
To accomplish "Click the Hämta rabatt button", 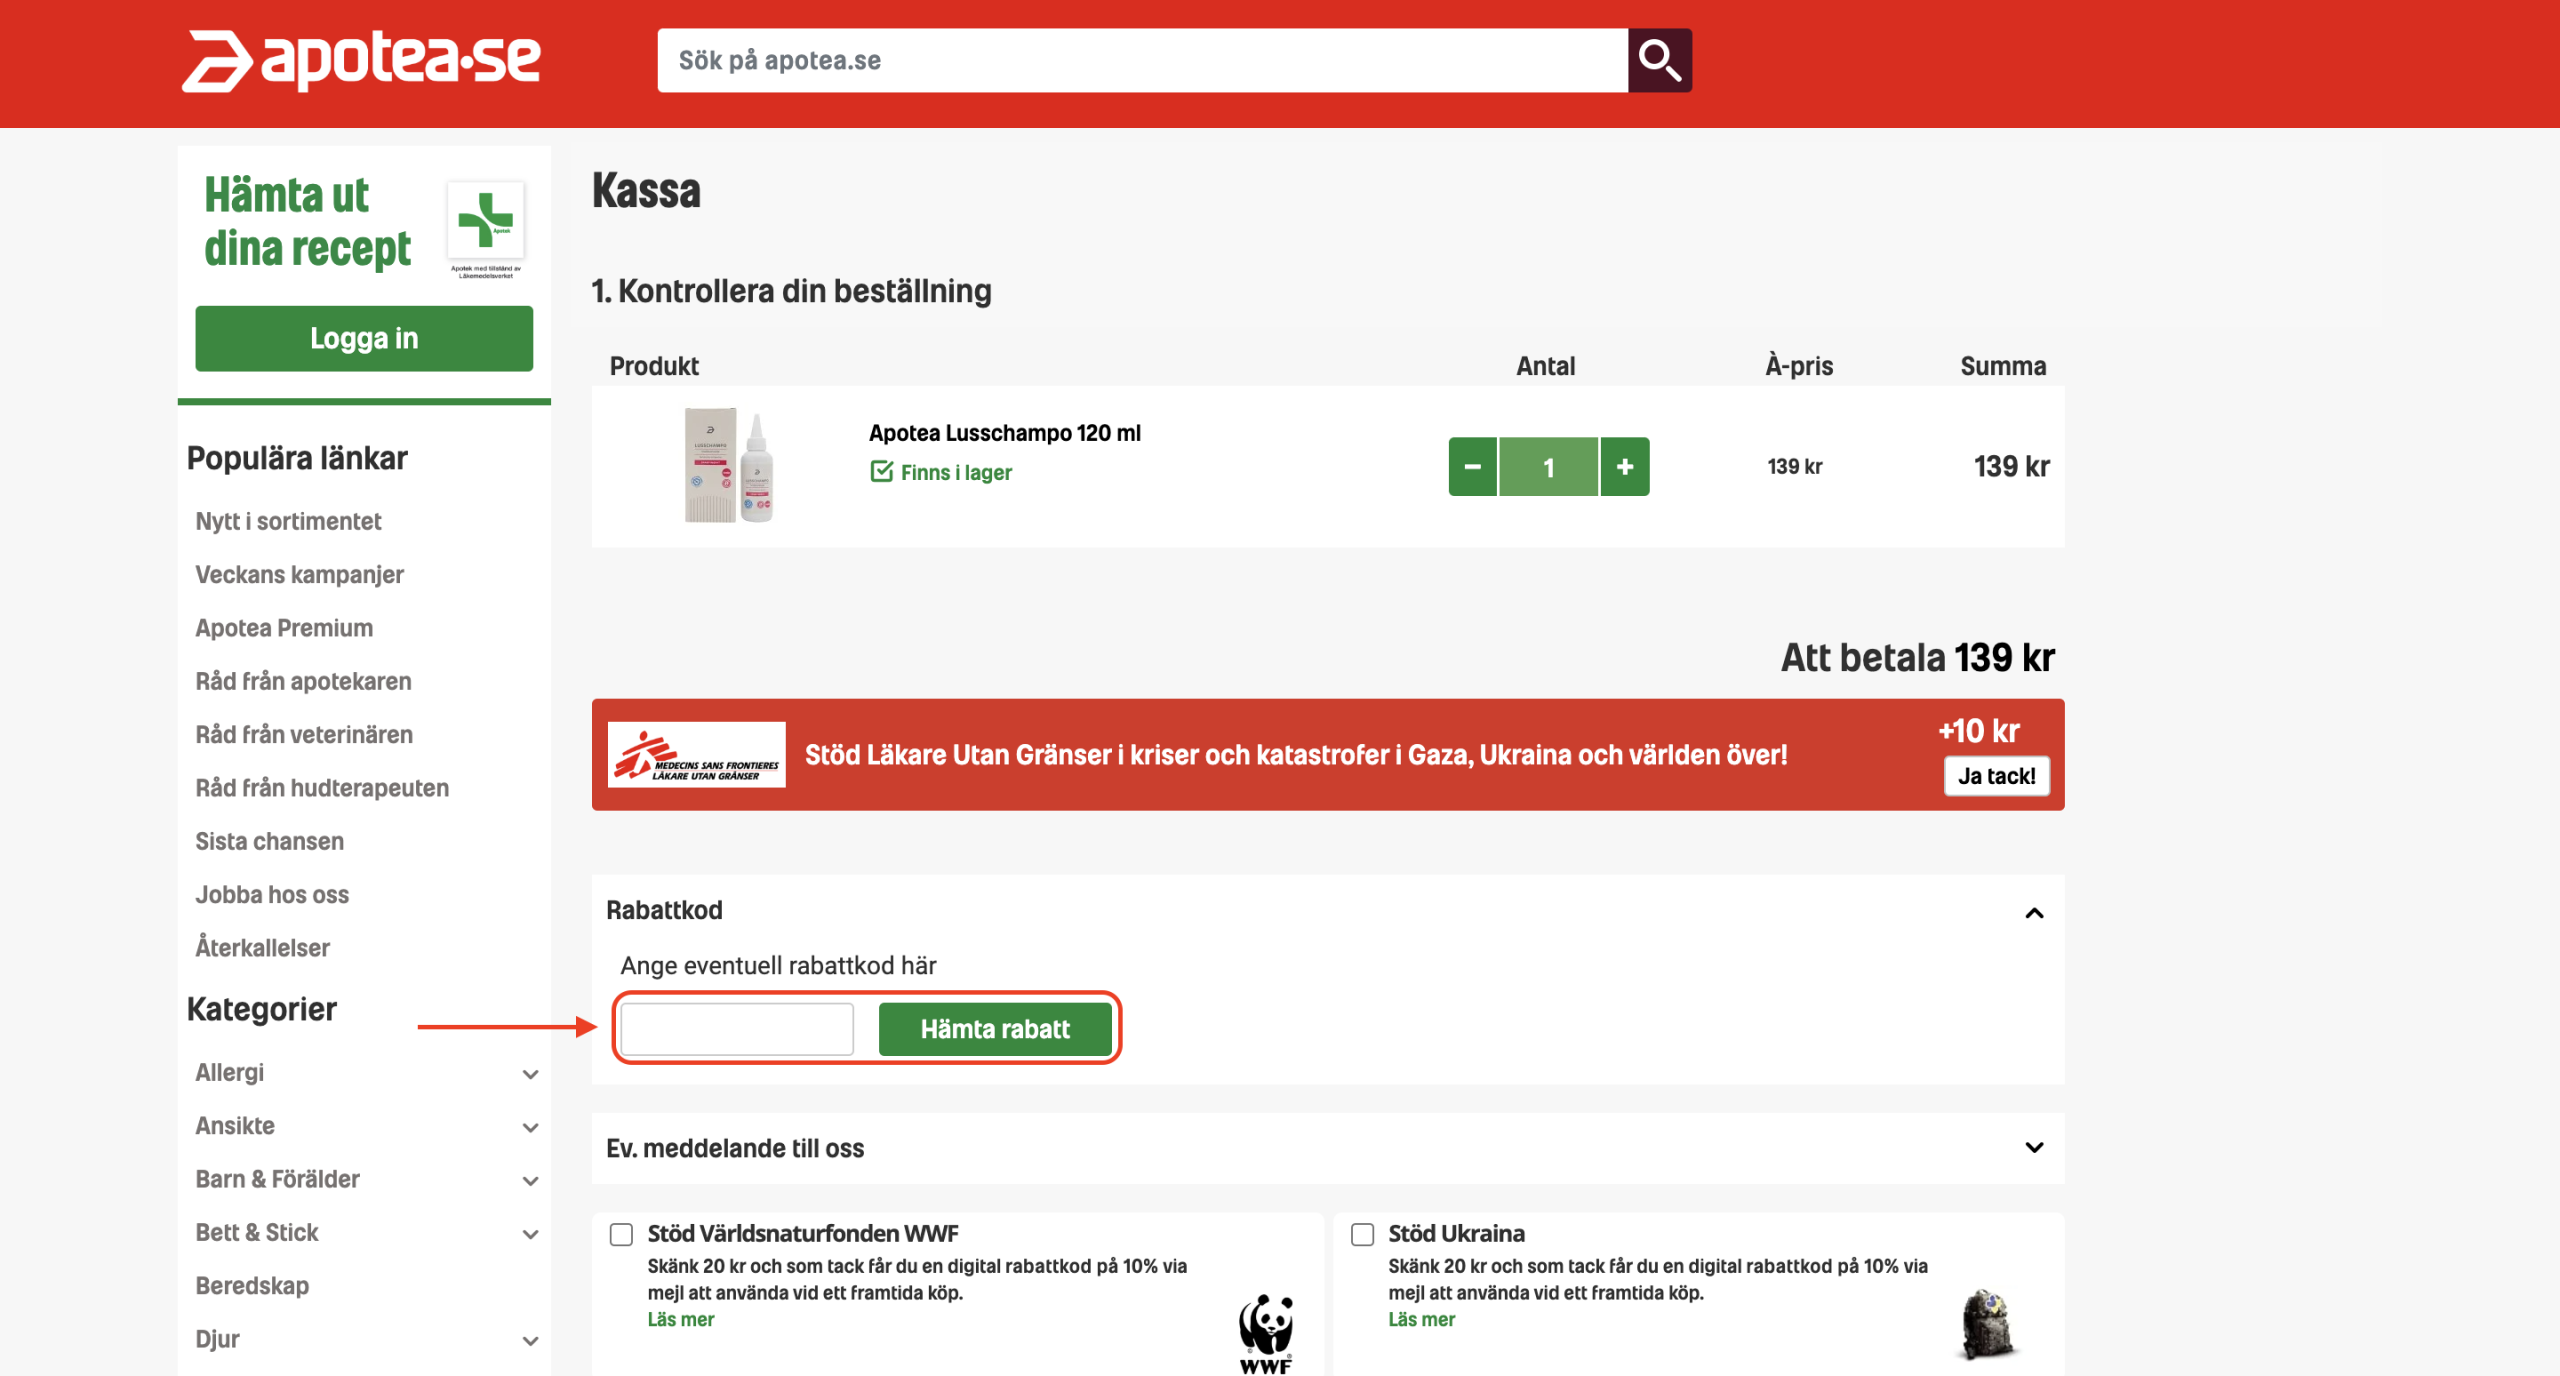I will click(x=994, y=1029).
